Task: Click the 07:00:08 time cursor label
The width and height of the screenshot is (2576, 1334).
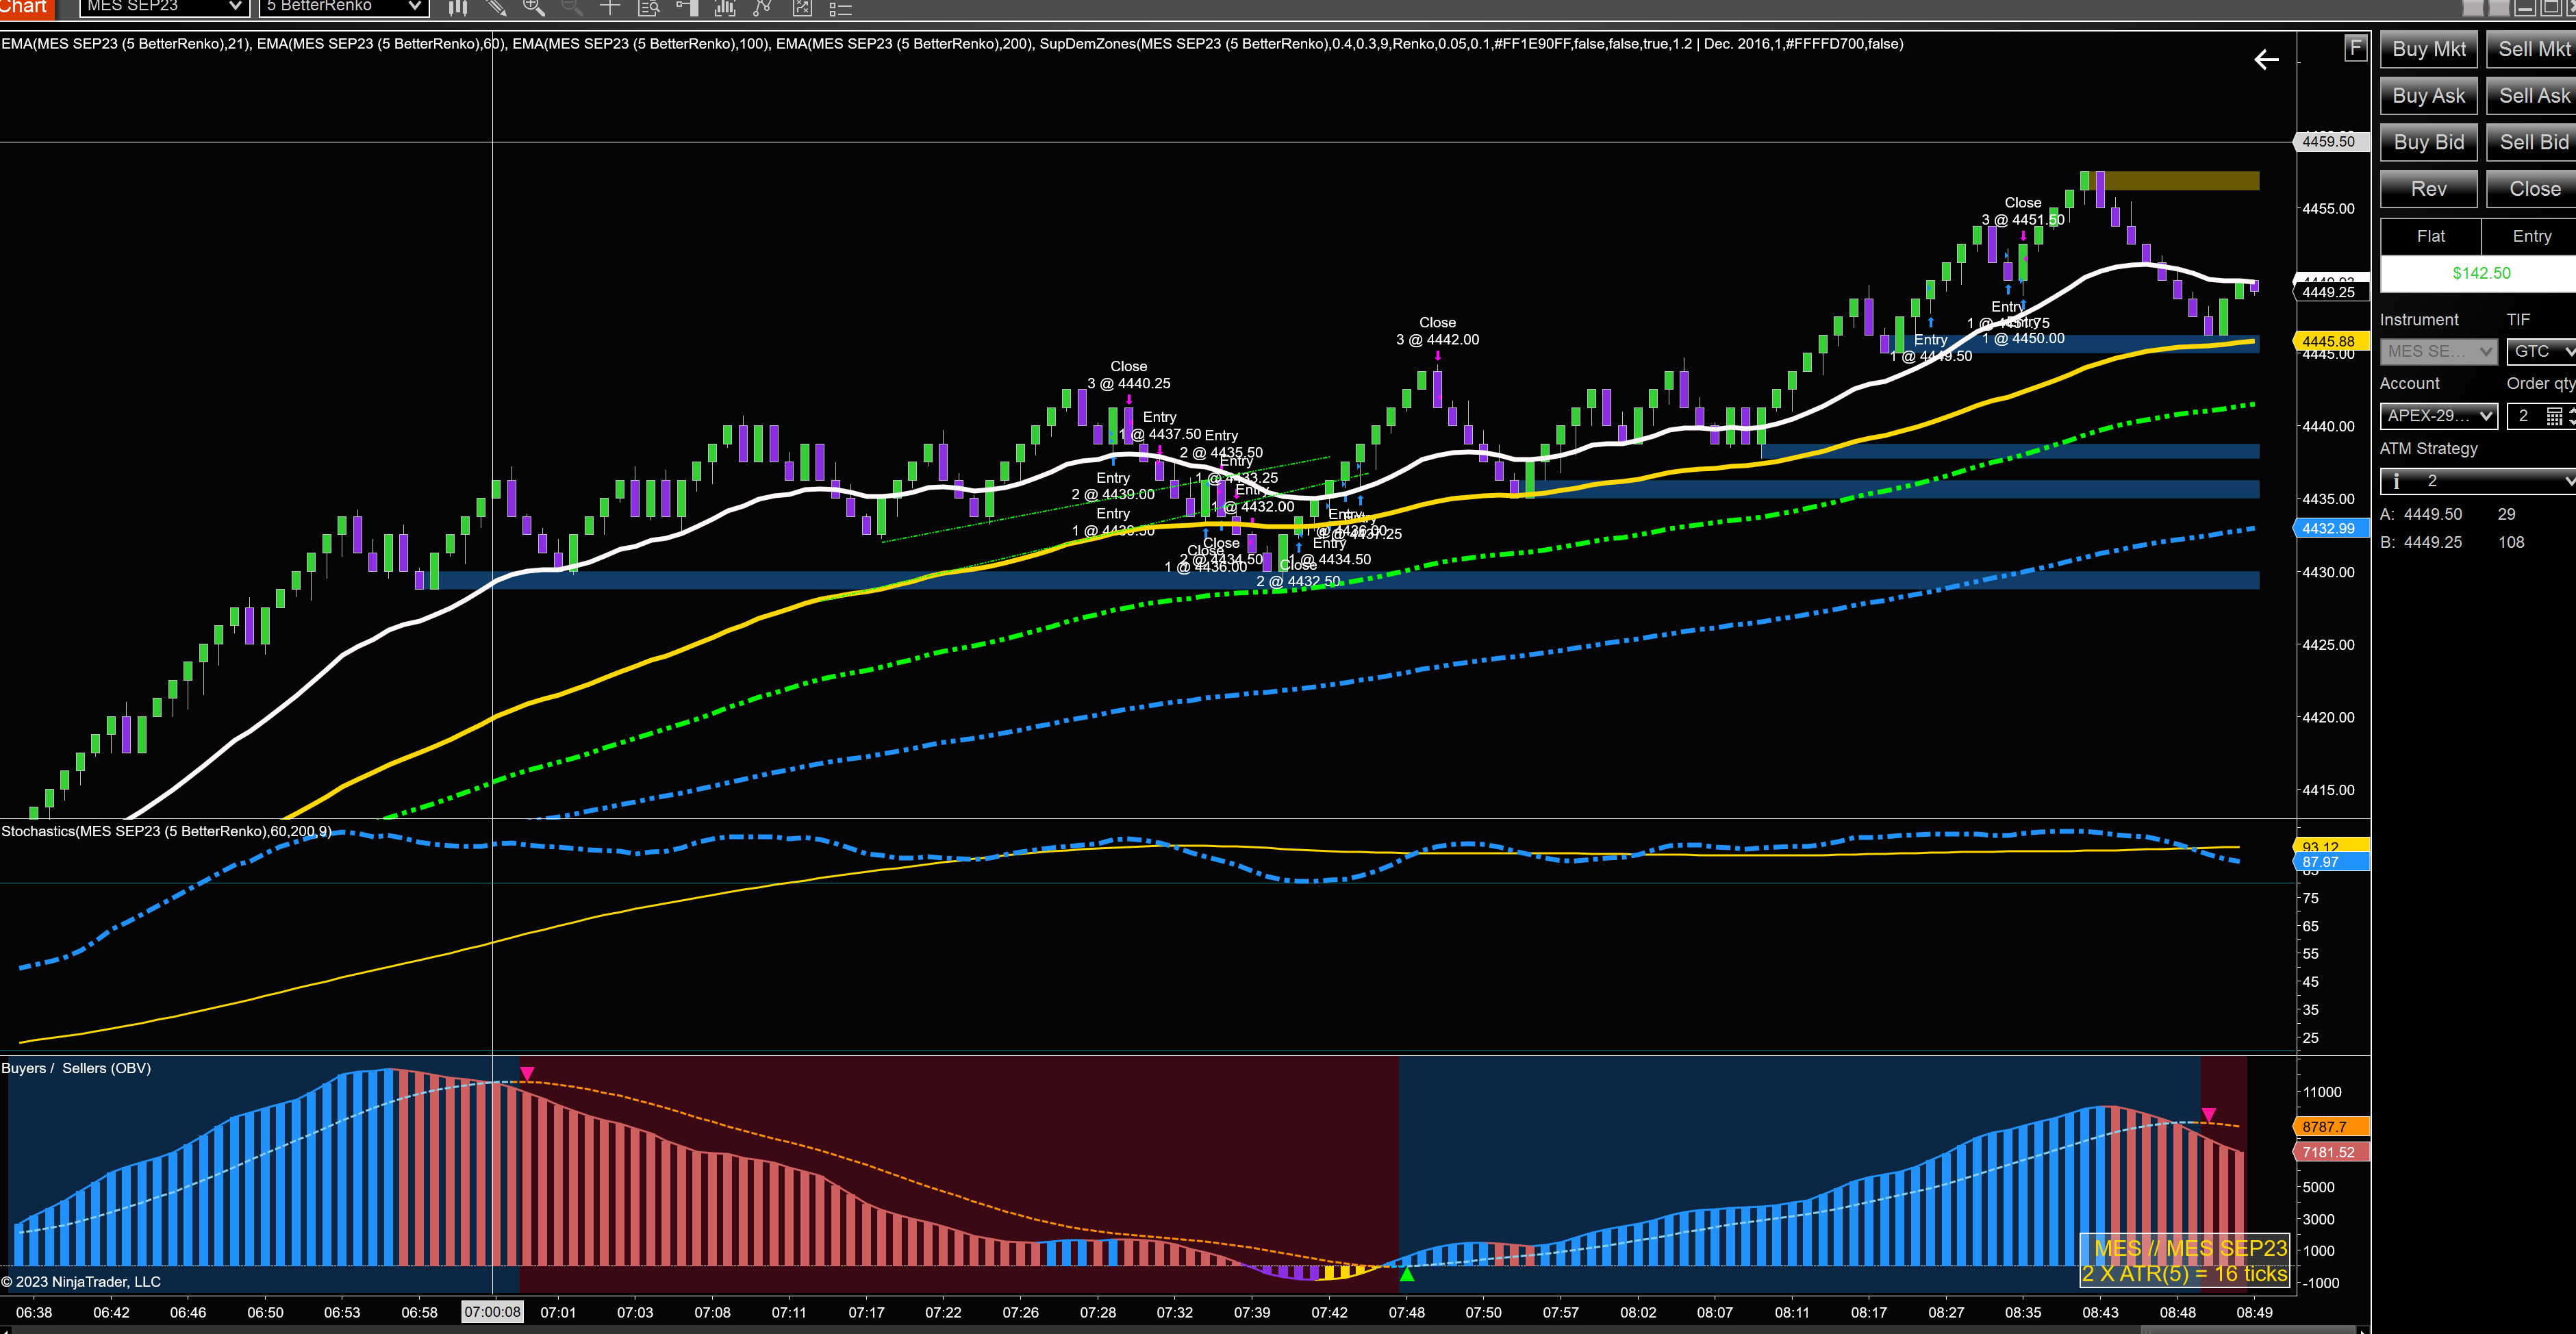Action: 492,1312
